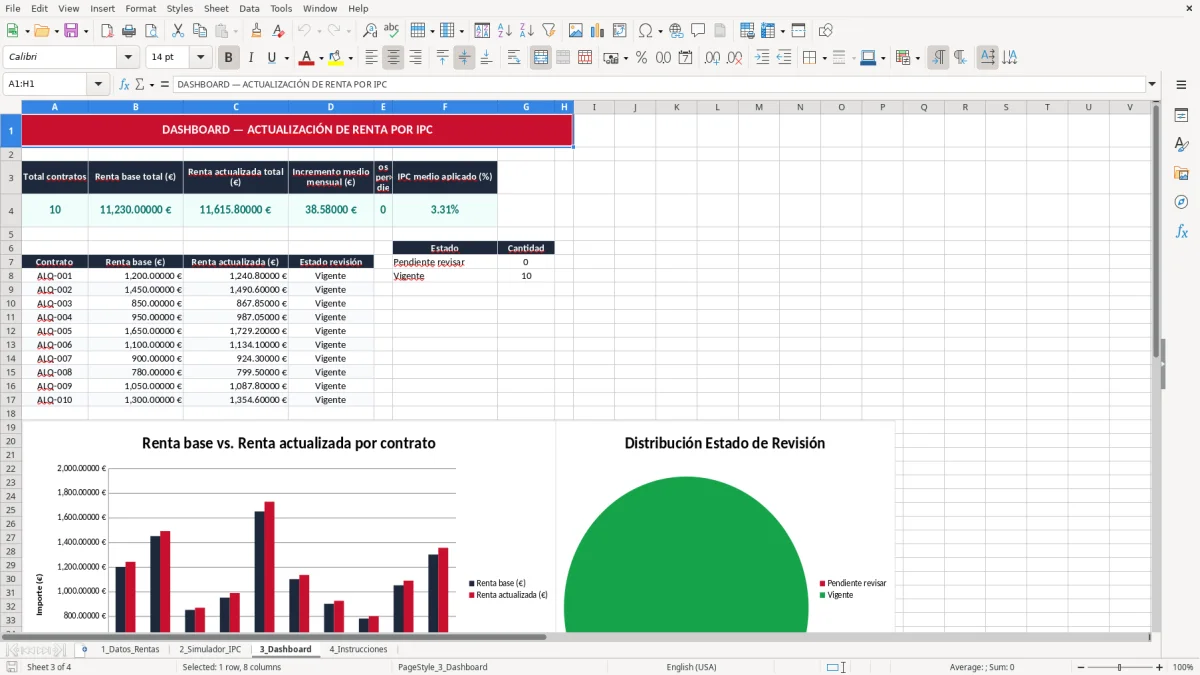Viewport: 1200px width, 675px height.
Task: Click the Insert Image icon
Action: tap(576, 31)
